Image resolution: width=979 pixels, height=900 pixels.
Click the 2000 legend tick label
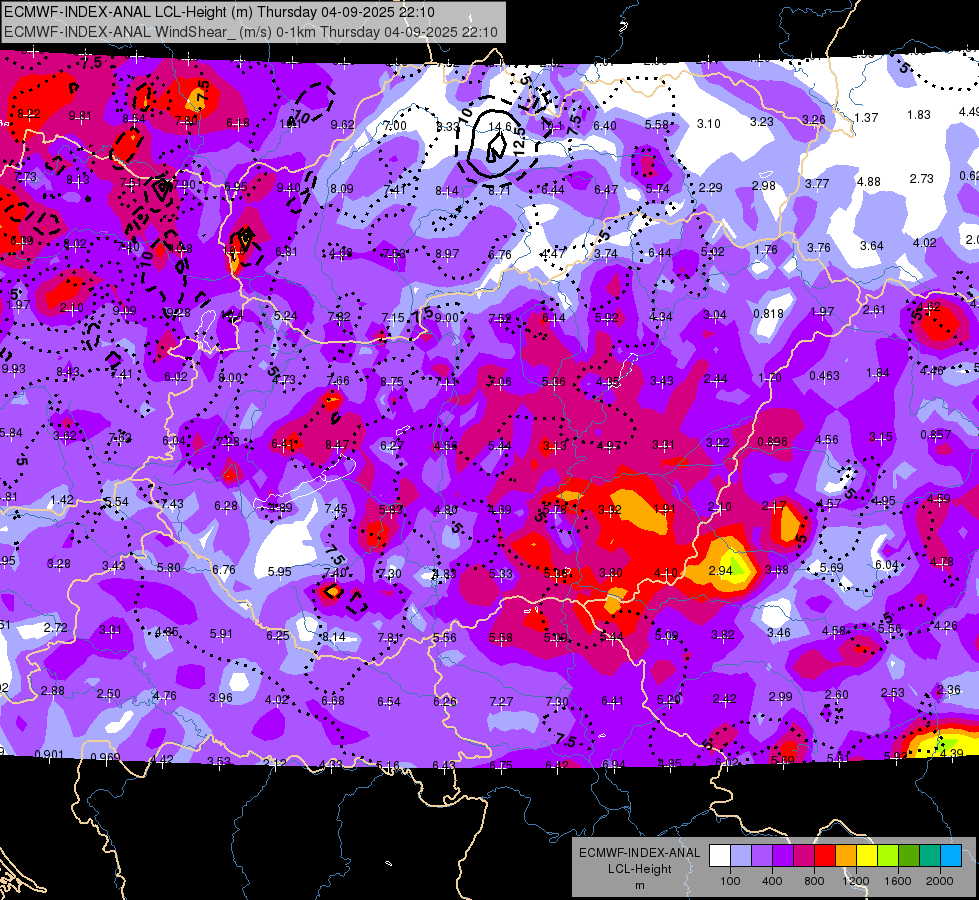tap(940, 881)
